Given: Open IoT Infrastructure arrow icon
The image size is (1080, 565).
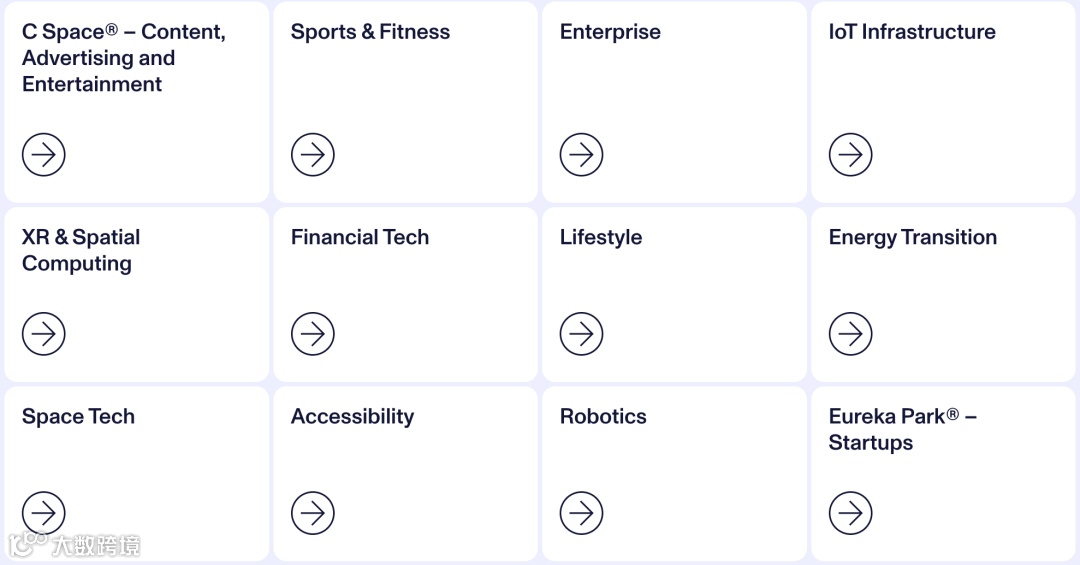Looking at the screenshot, I should [x=851, y=154].
